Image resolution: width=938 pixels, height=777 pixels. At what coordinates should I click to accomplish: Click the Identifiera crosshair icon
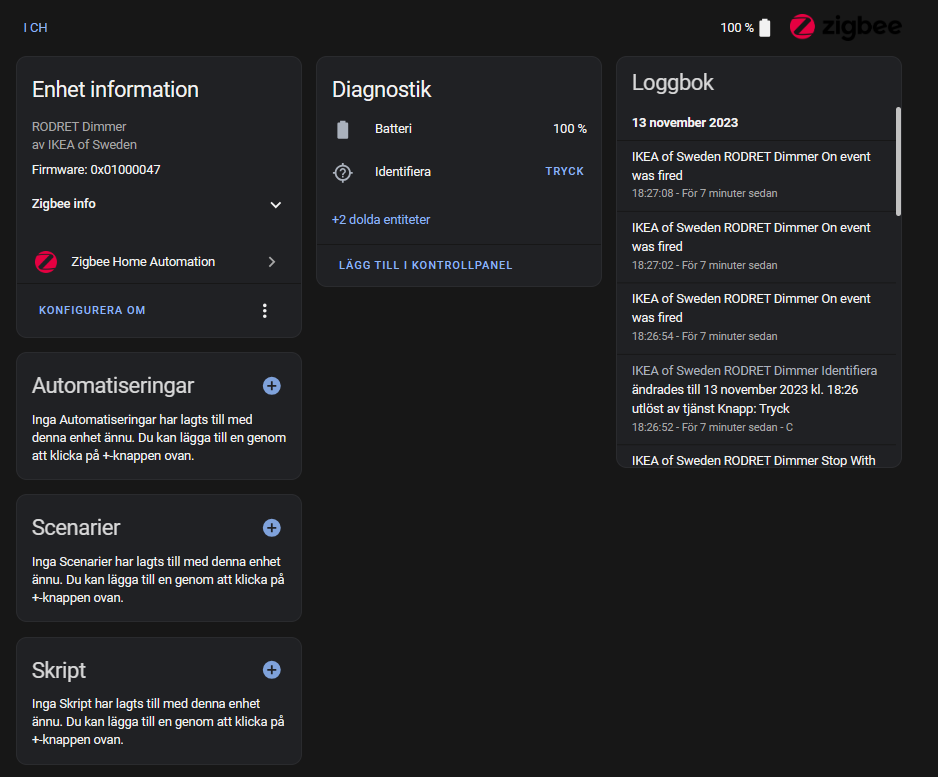point(343,172)
